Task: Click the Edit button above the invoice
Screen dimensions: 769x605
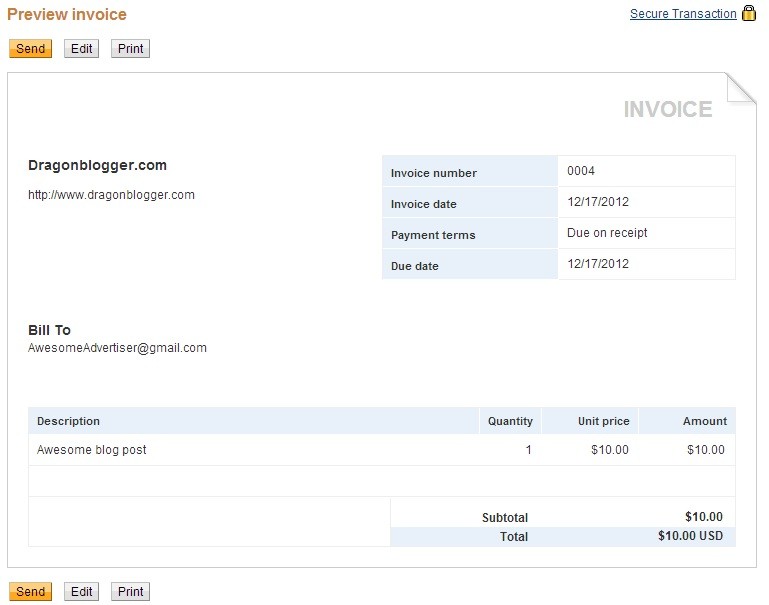Action: click(x=81, y=49)
